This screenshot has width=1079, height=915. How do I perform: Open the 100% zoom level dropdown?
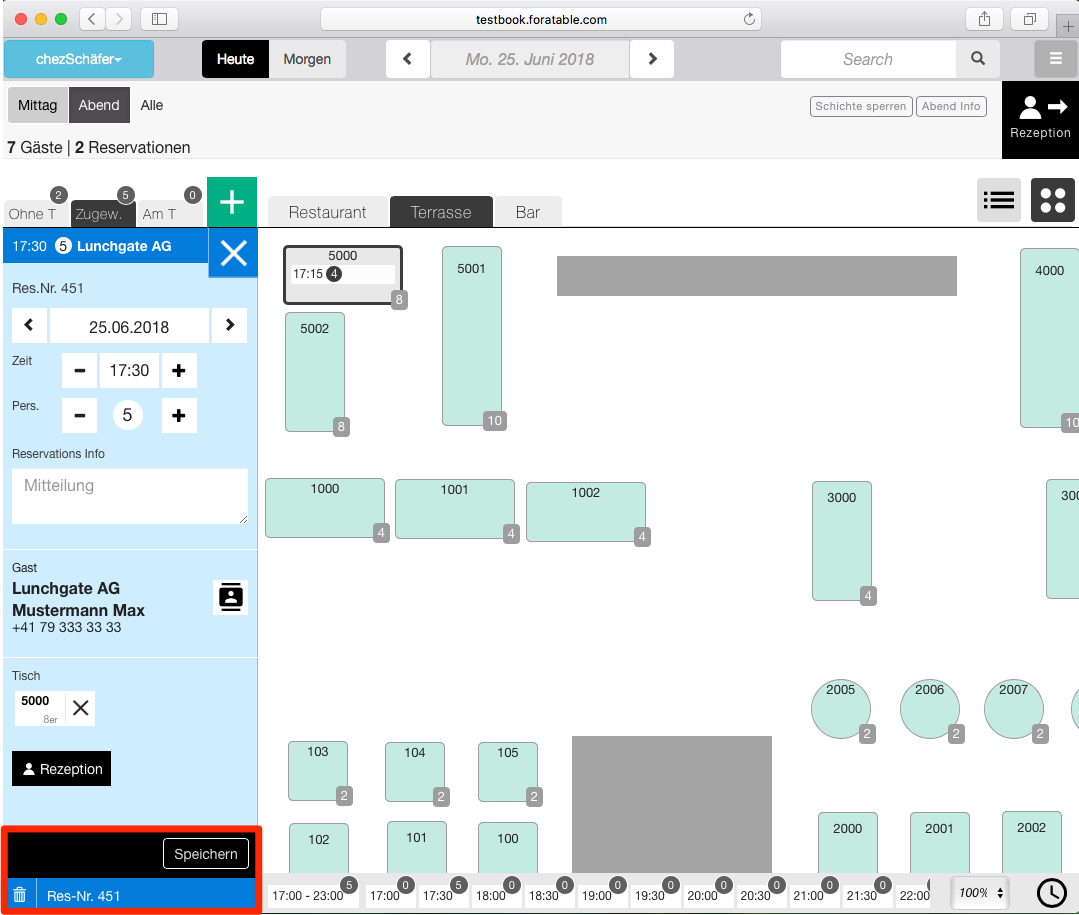(979, 892)
